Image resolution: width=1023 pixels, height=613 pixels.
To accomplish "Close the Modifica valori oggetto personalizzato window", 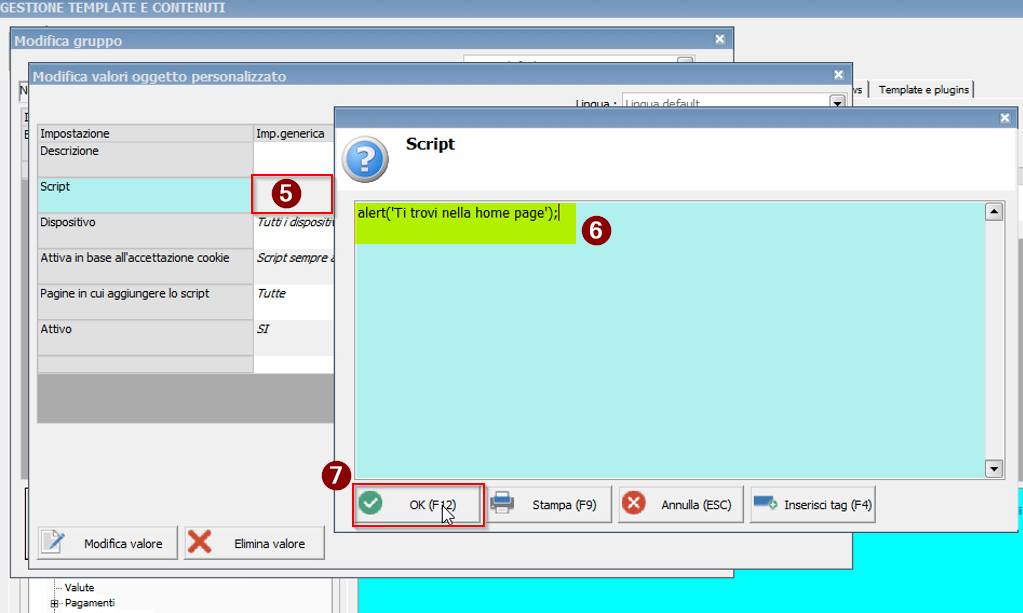I will [x=838, y=75].
